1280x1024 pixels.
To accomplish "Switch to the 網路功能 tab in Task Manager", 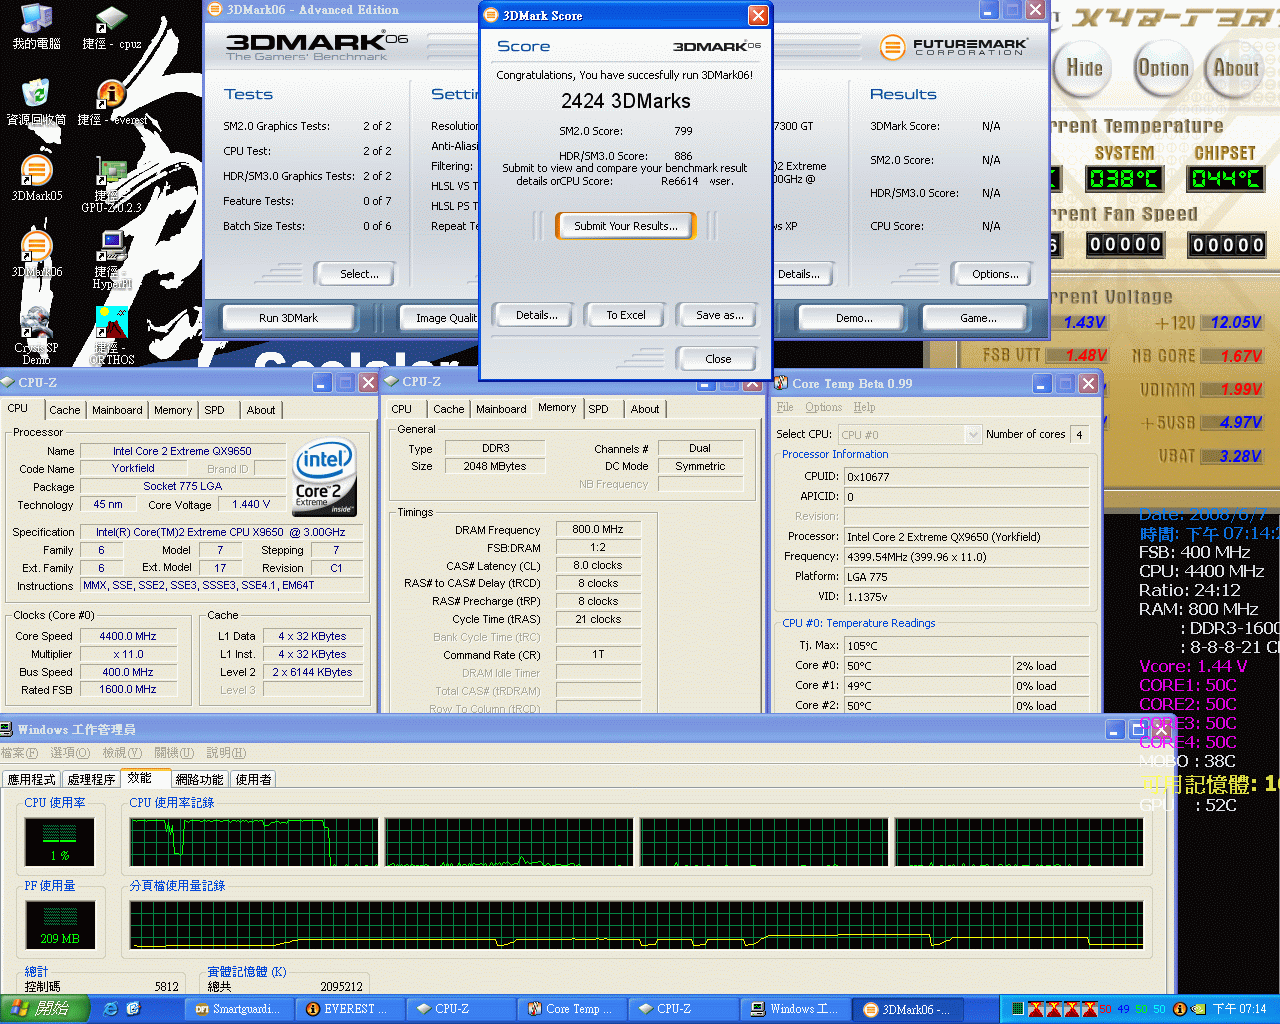I will click(x=200, y=779).
